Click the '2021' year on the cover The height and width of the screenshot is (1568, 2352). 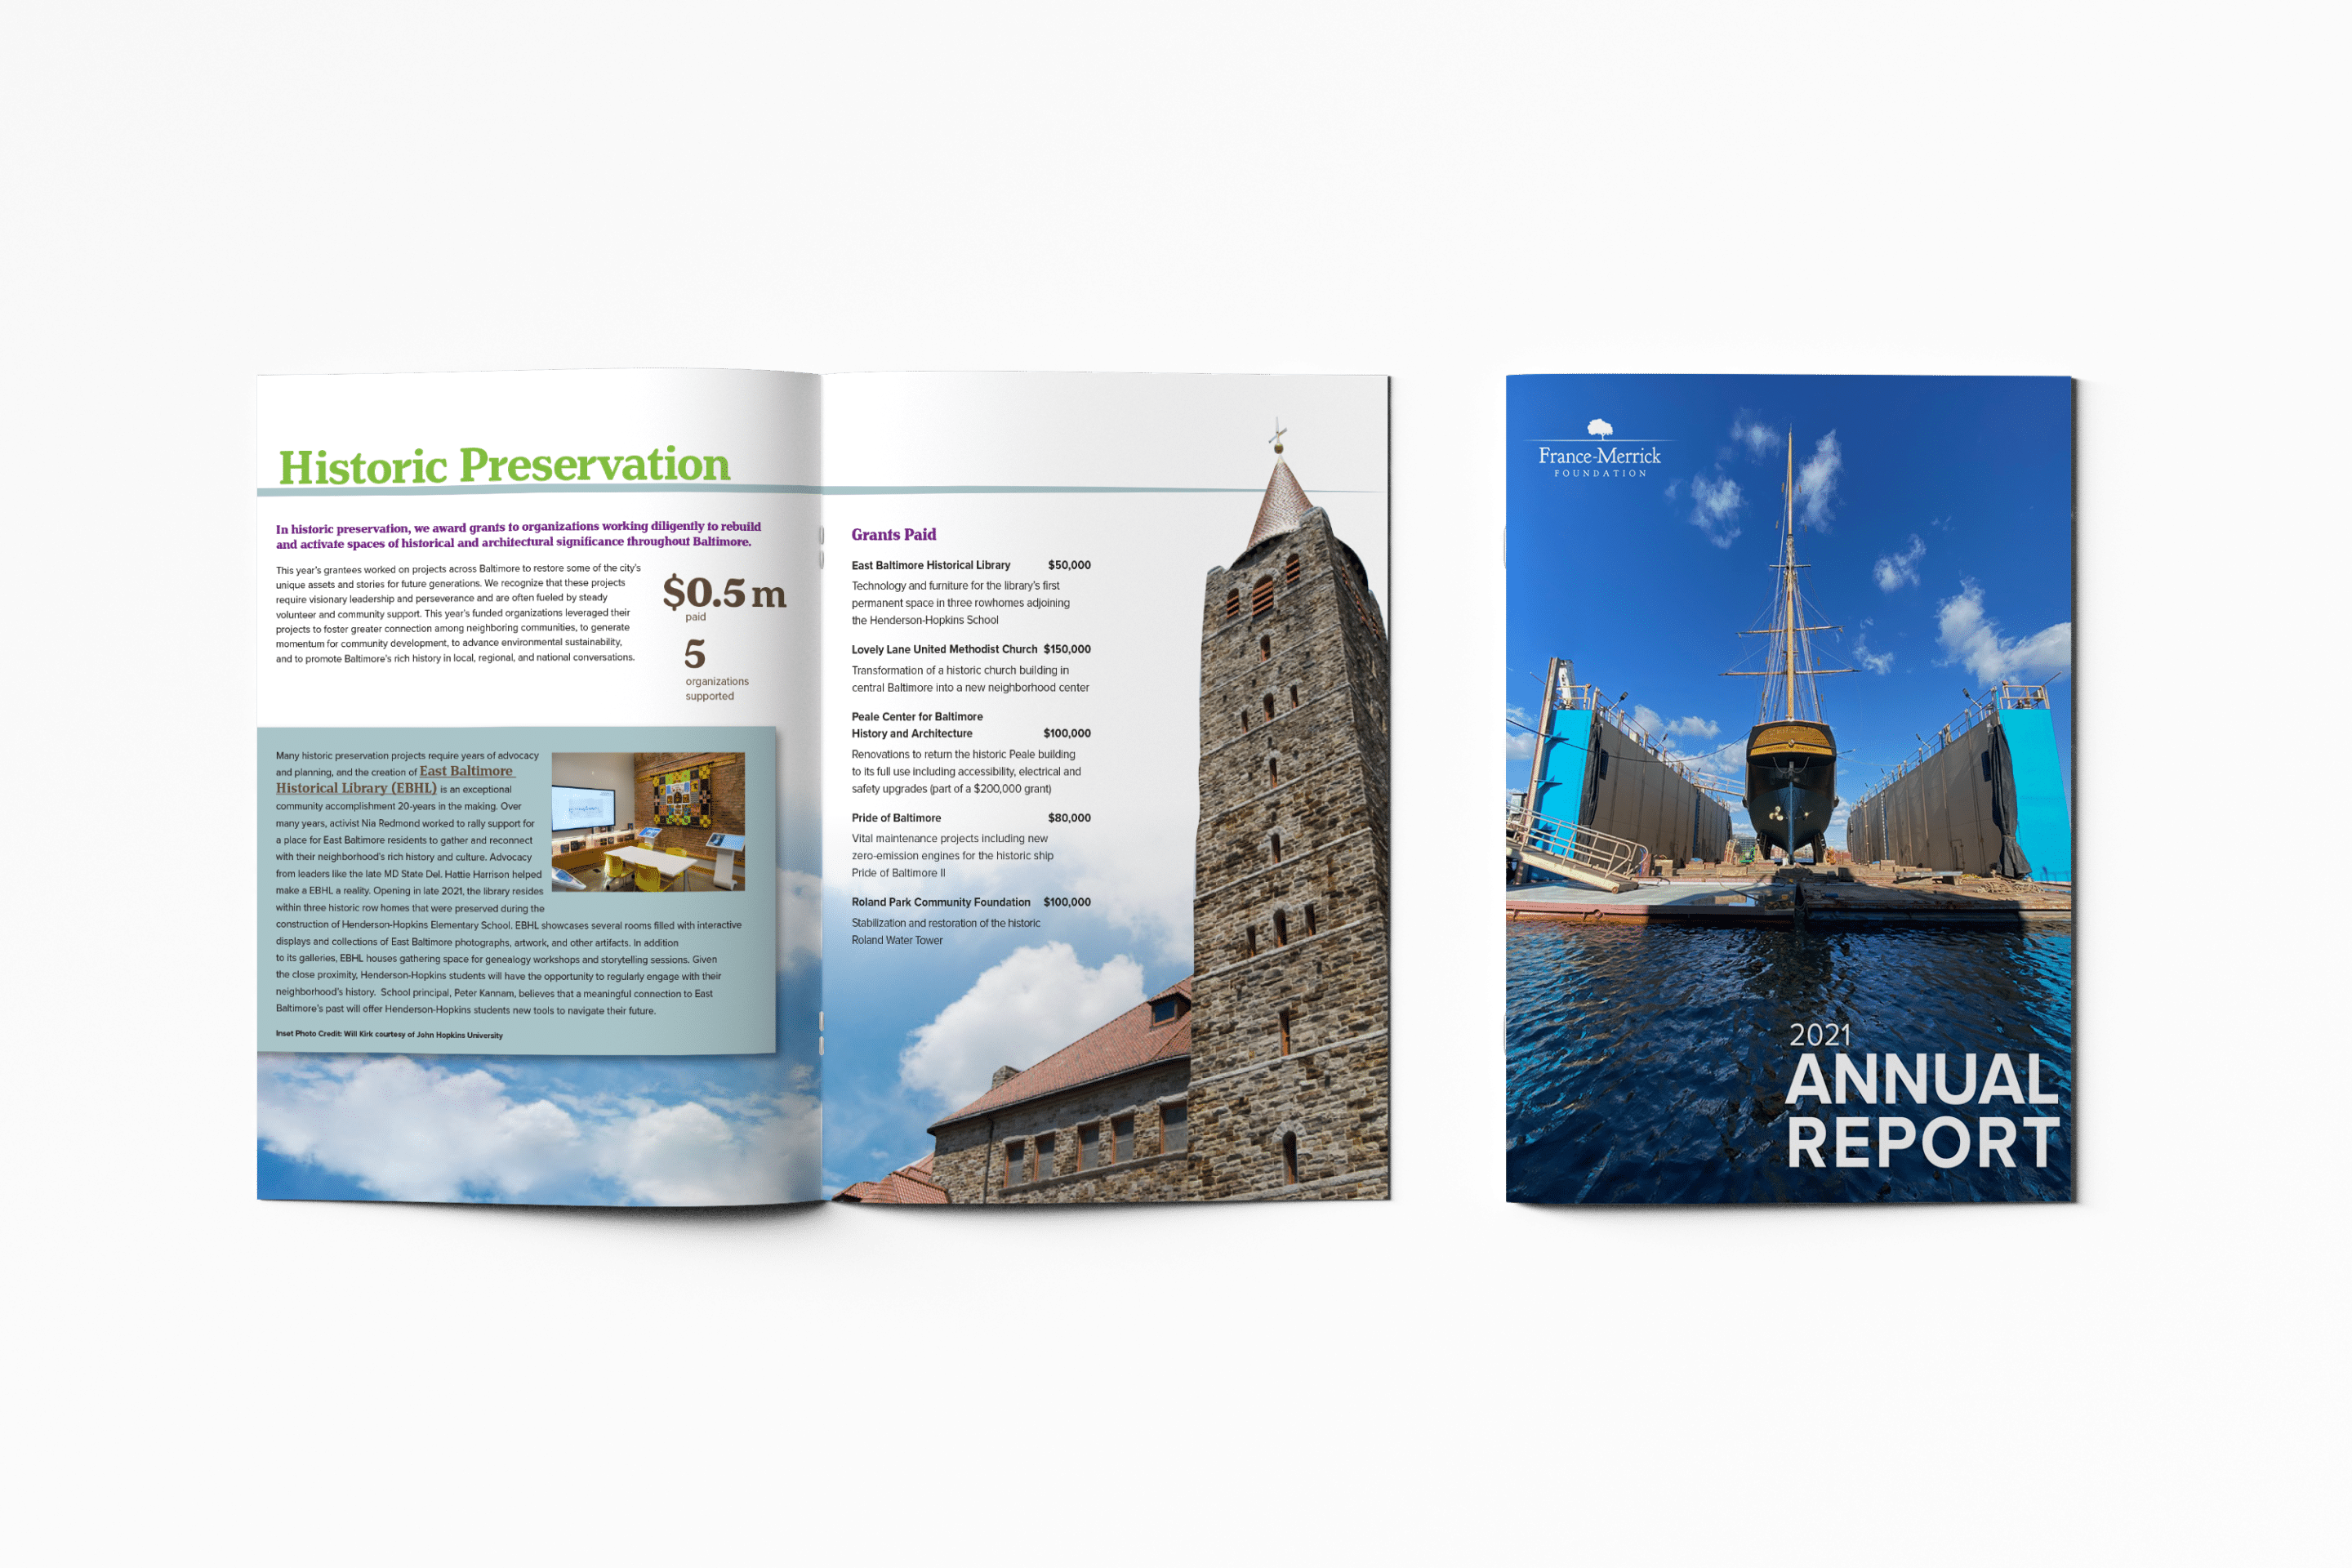[x=1820, y=1035]
